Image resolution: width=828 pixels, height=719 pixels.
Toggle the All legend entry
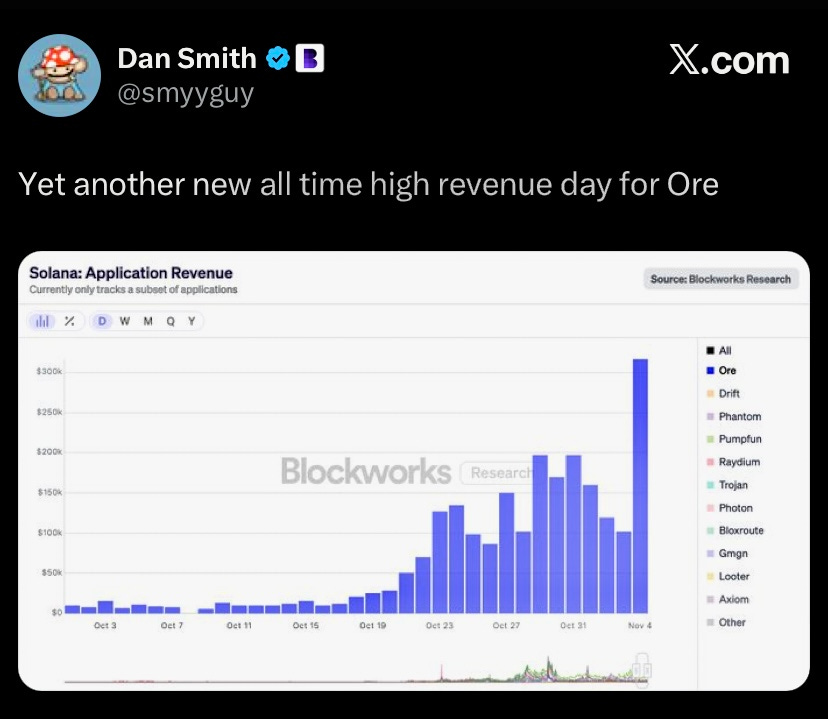(x=719, y=351)
